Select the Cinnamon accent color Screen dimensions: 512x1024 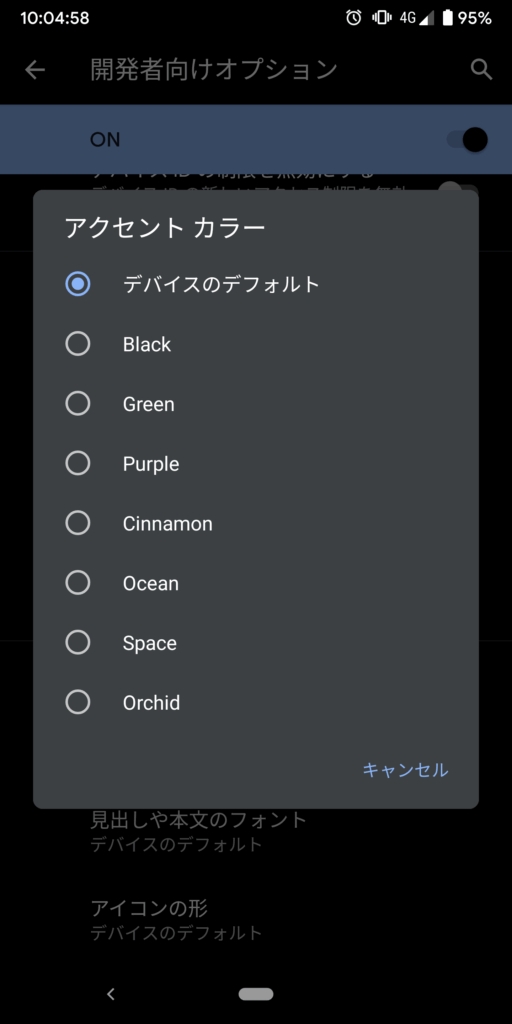coord(256,523)
